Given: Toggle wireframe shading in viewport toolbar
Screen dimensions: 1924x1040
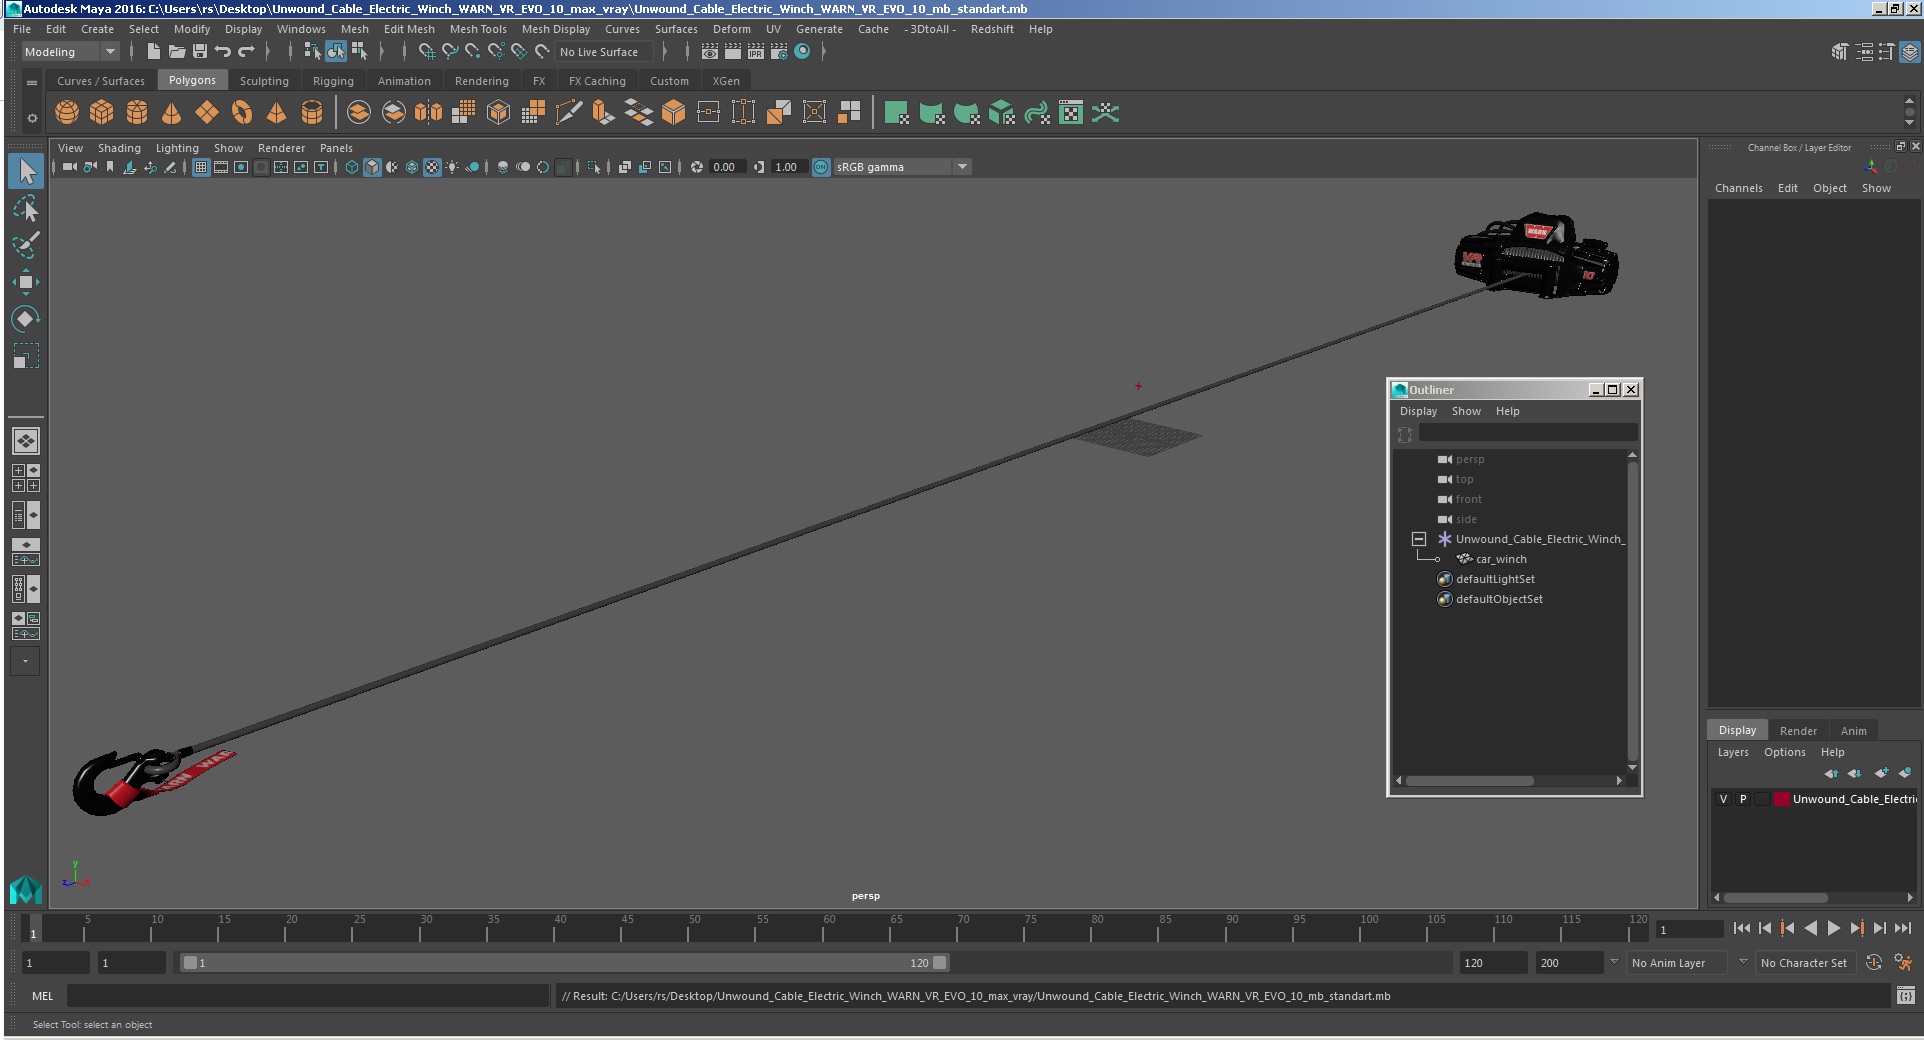Looking at the screenshot, I should 352,167.
